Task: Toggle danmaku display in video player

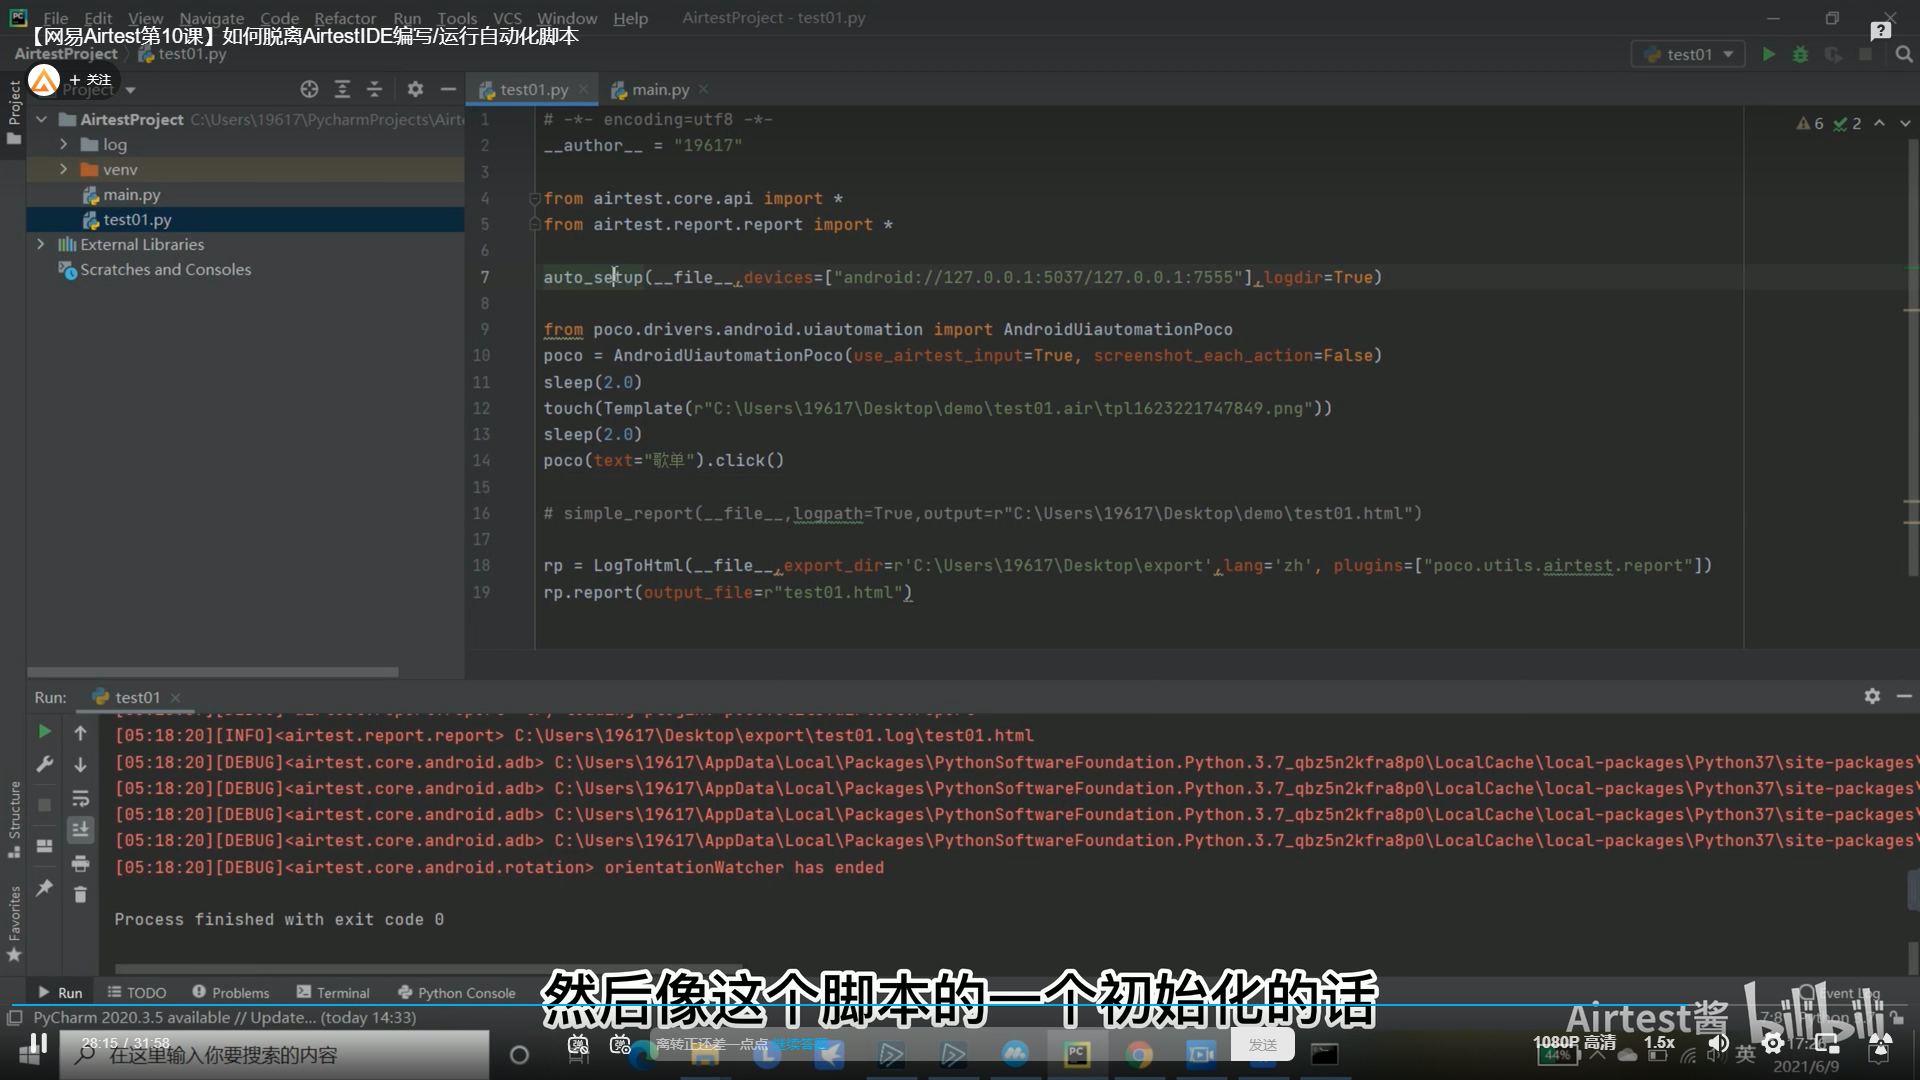Action: coord(578,1045)
